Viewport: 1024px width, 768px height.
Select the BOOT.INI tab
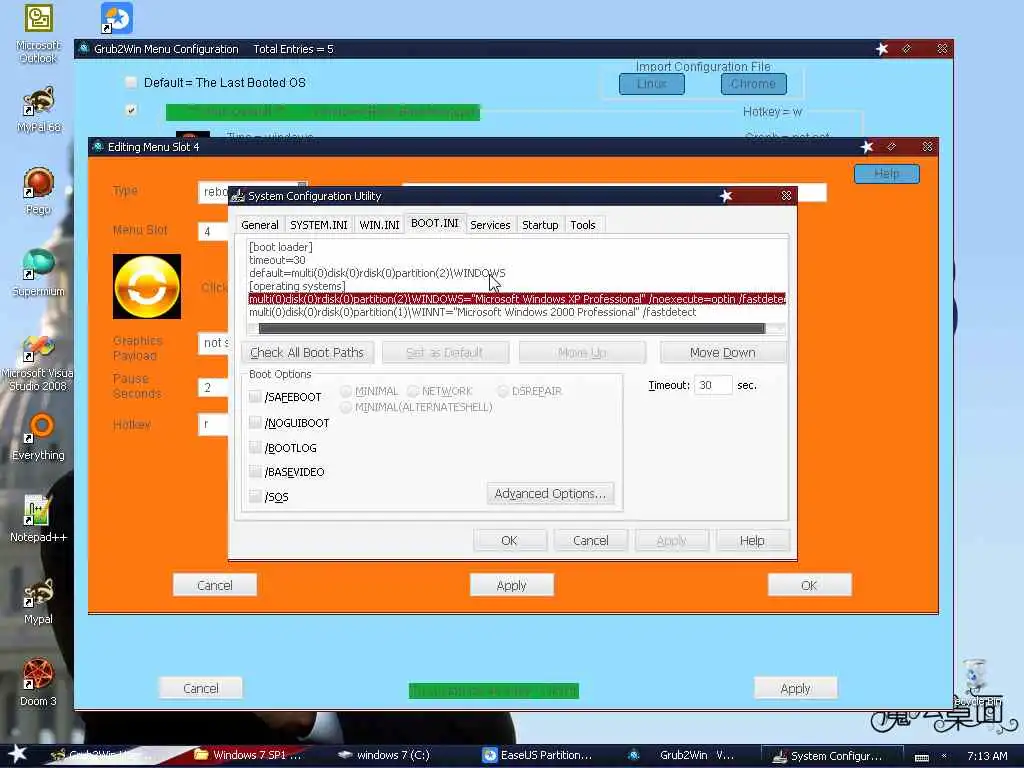coord(435,223)
